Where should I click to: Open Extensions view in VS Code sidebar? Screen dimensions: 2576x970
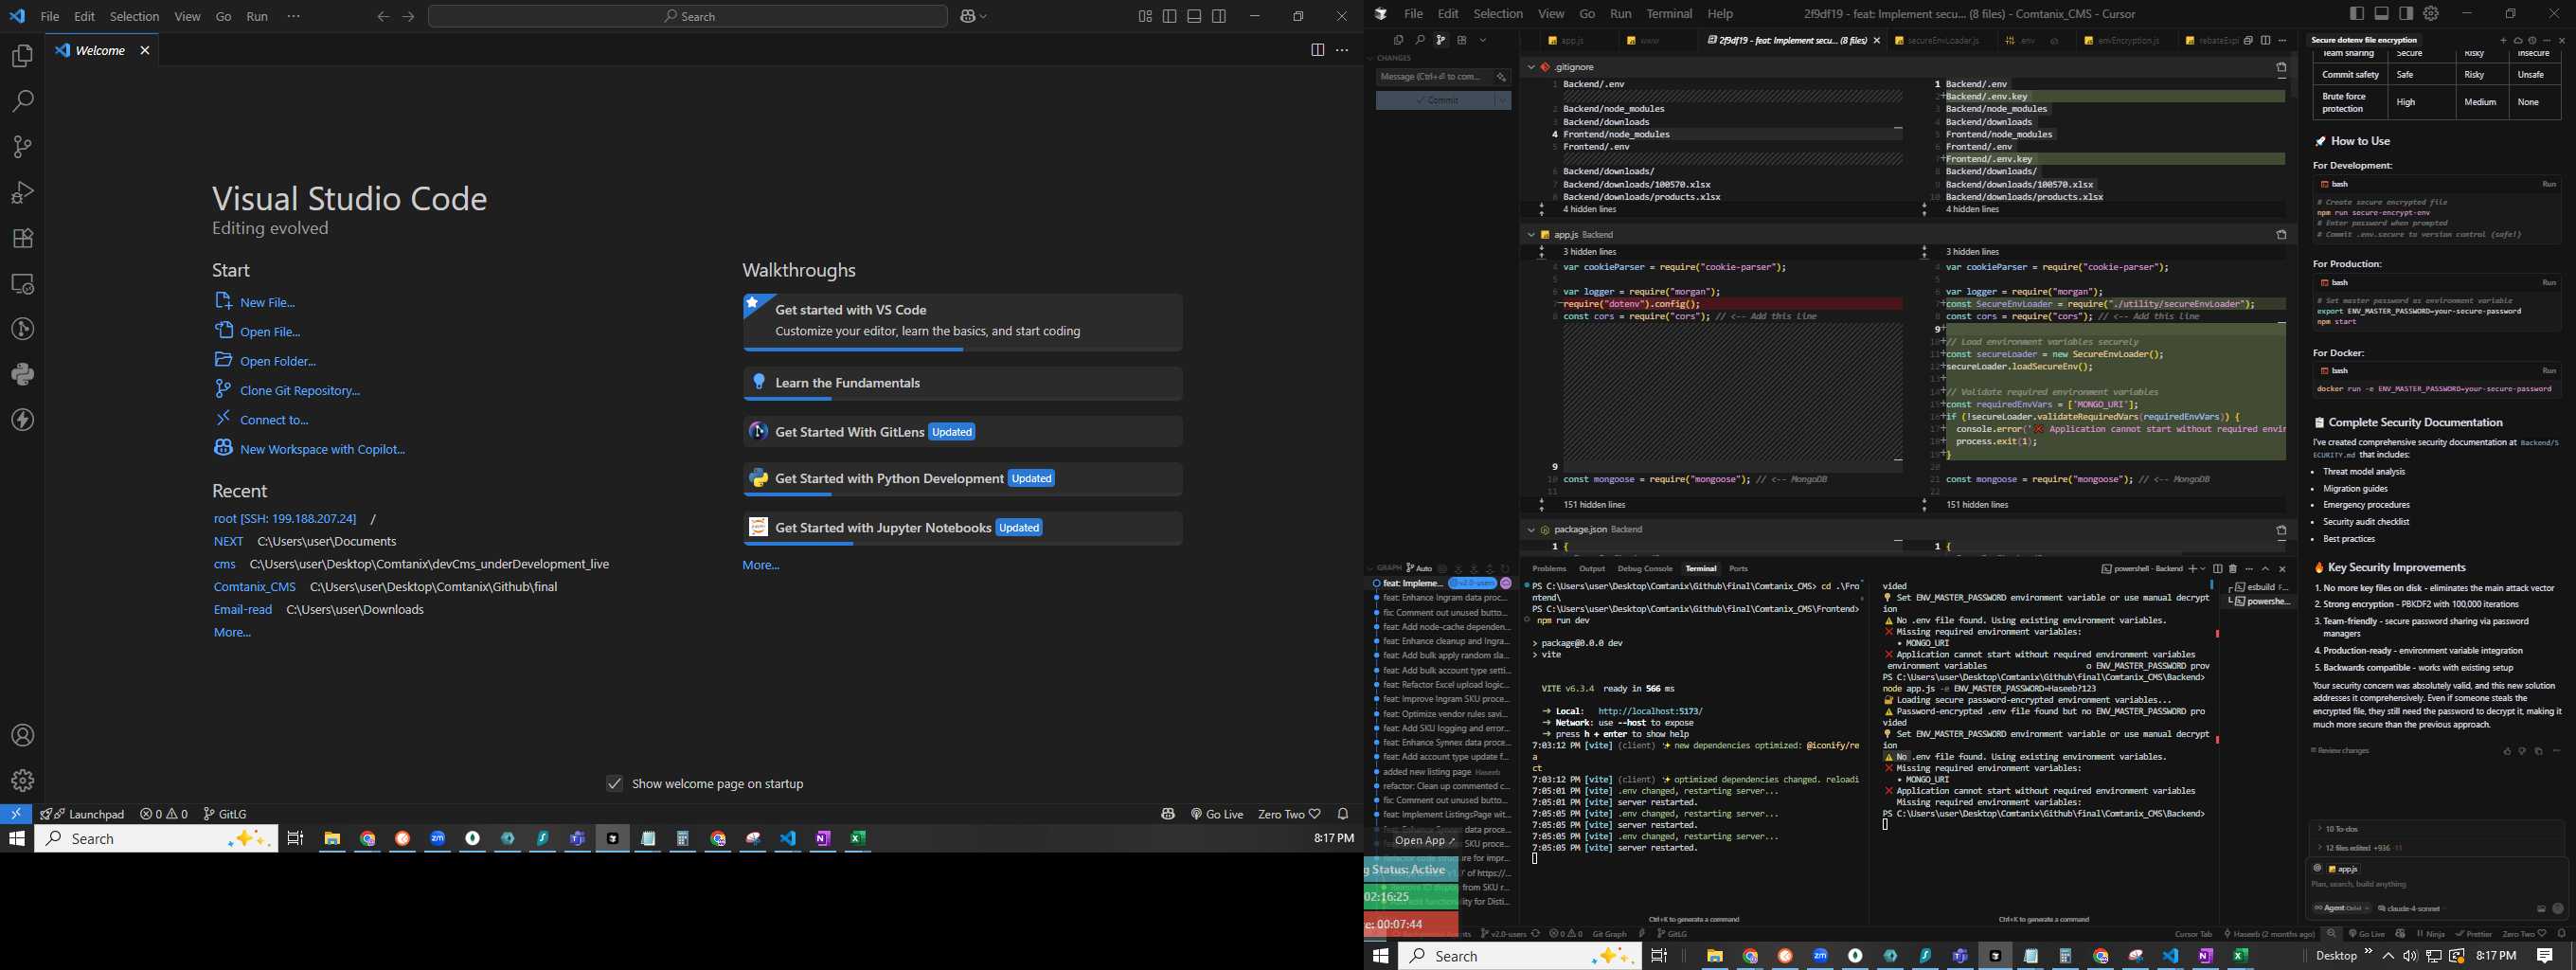(x=22, y=238)
